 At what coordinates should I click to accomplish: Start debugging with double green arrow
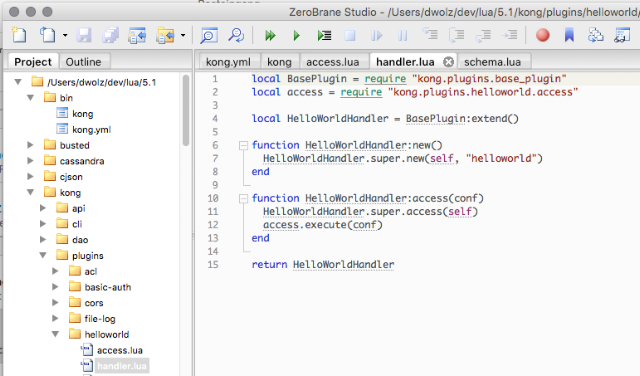tap(269, 36)
